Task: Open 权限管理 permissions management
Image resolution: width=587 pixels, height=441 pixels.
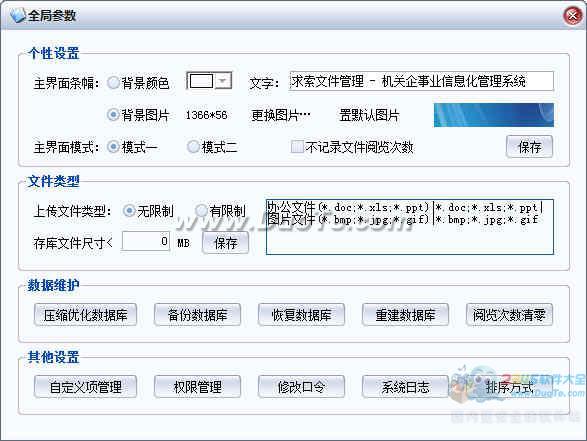Action: click(x=197, y=387)
